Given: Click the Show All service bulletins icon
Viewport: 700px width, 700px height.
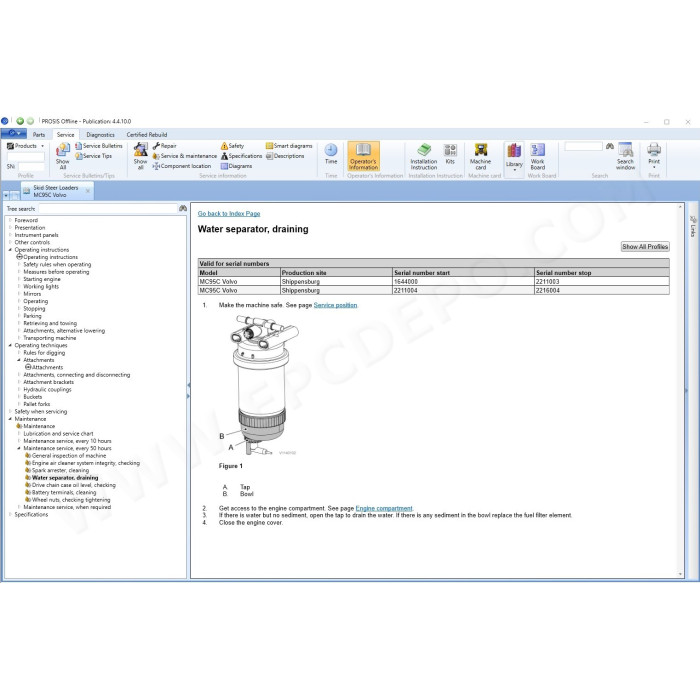Looking at the screenshot, I should 62,156.
